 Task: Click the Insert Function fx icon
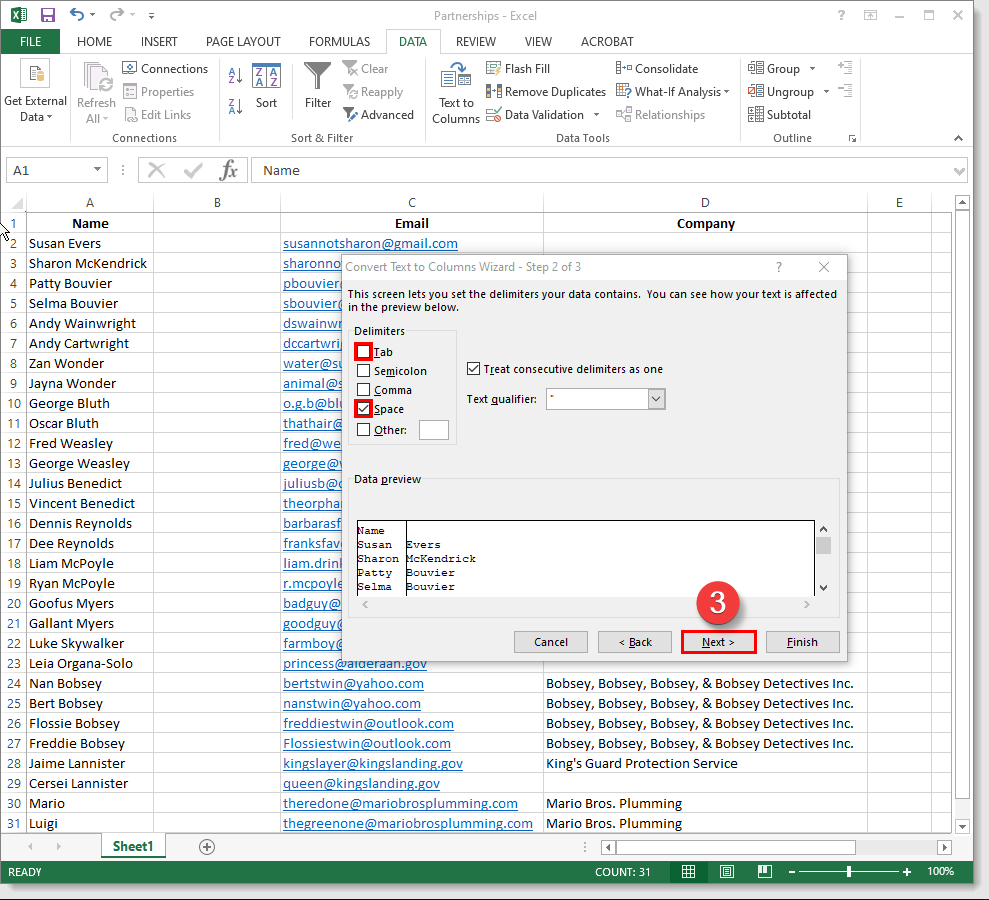228,170
